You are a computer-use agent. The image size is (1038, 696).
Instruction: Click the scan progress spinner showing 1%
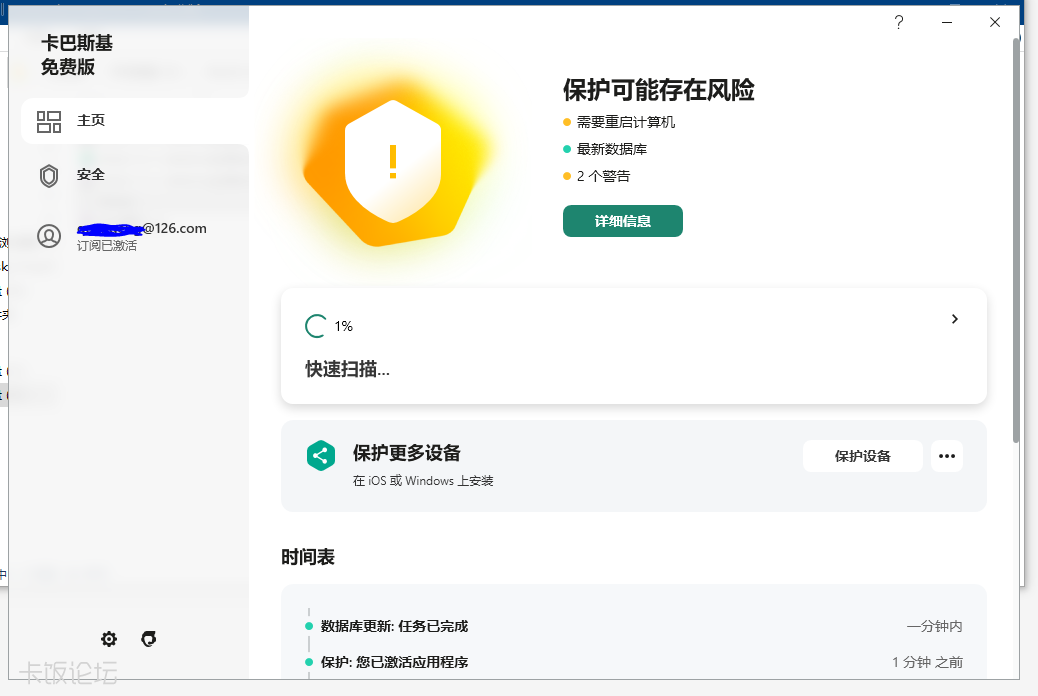pyautogui.click(x=316, y=326)
